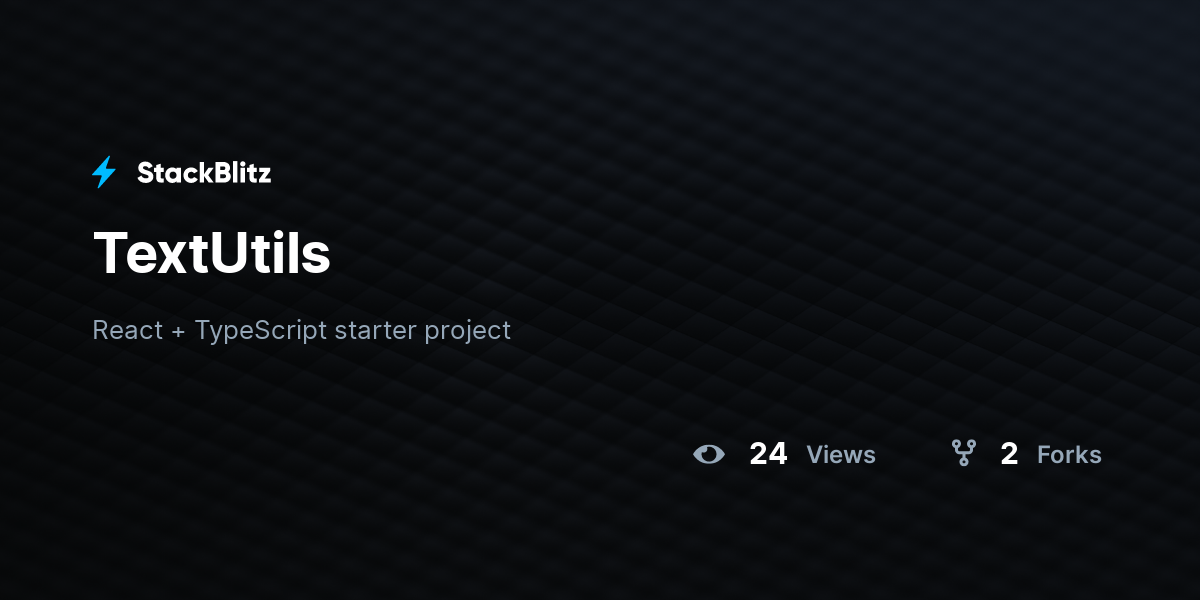The image size is (1200, 600).
Task: Click the number 2 fork count
Action: pos(1009,454)
